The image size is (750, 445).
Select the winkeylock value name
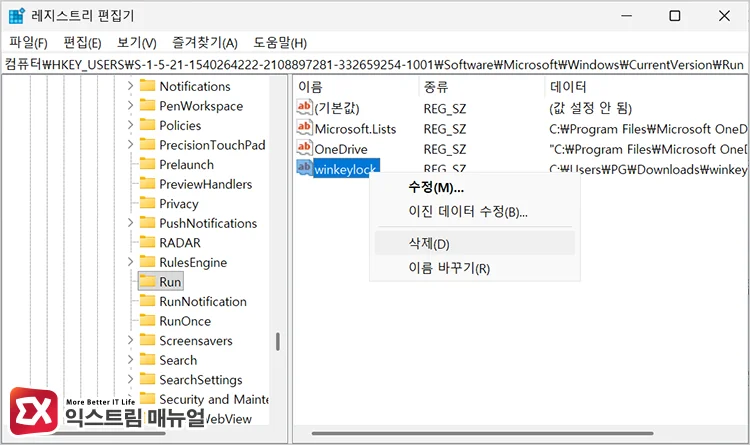346,168
